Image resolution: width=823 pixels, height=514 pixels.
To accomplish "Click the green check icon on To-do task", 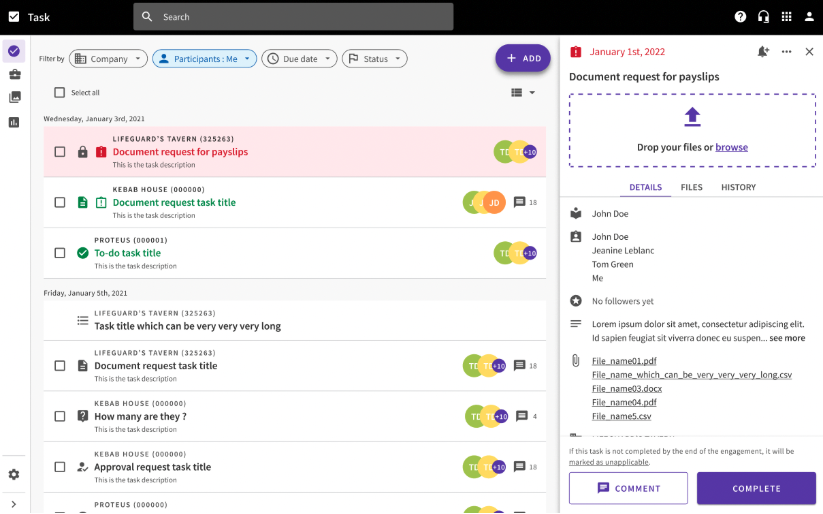I will pos(82,253).
